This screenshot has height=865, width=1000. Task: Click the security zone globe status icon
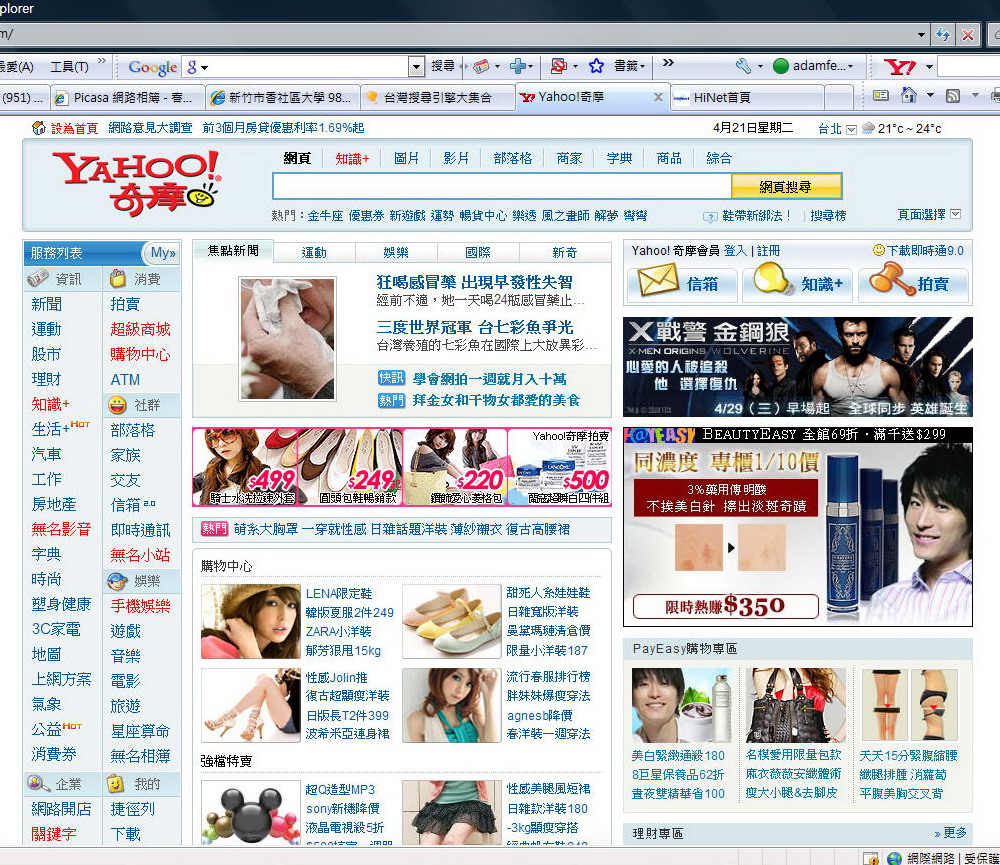[x=894, y=858]
